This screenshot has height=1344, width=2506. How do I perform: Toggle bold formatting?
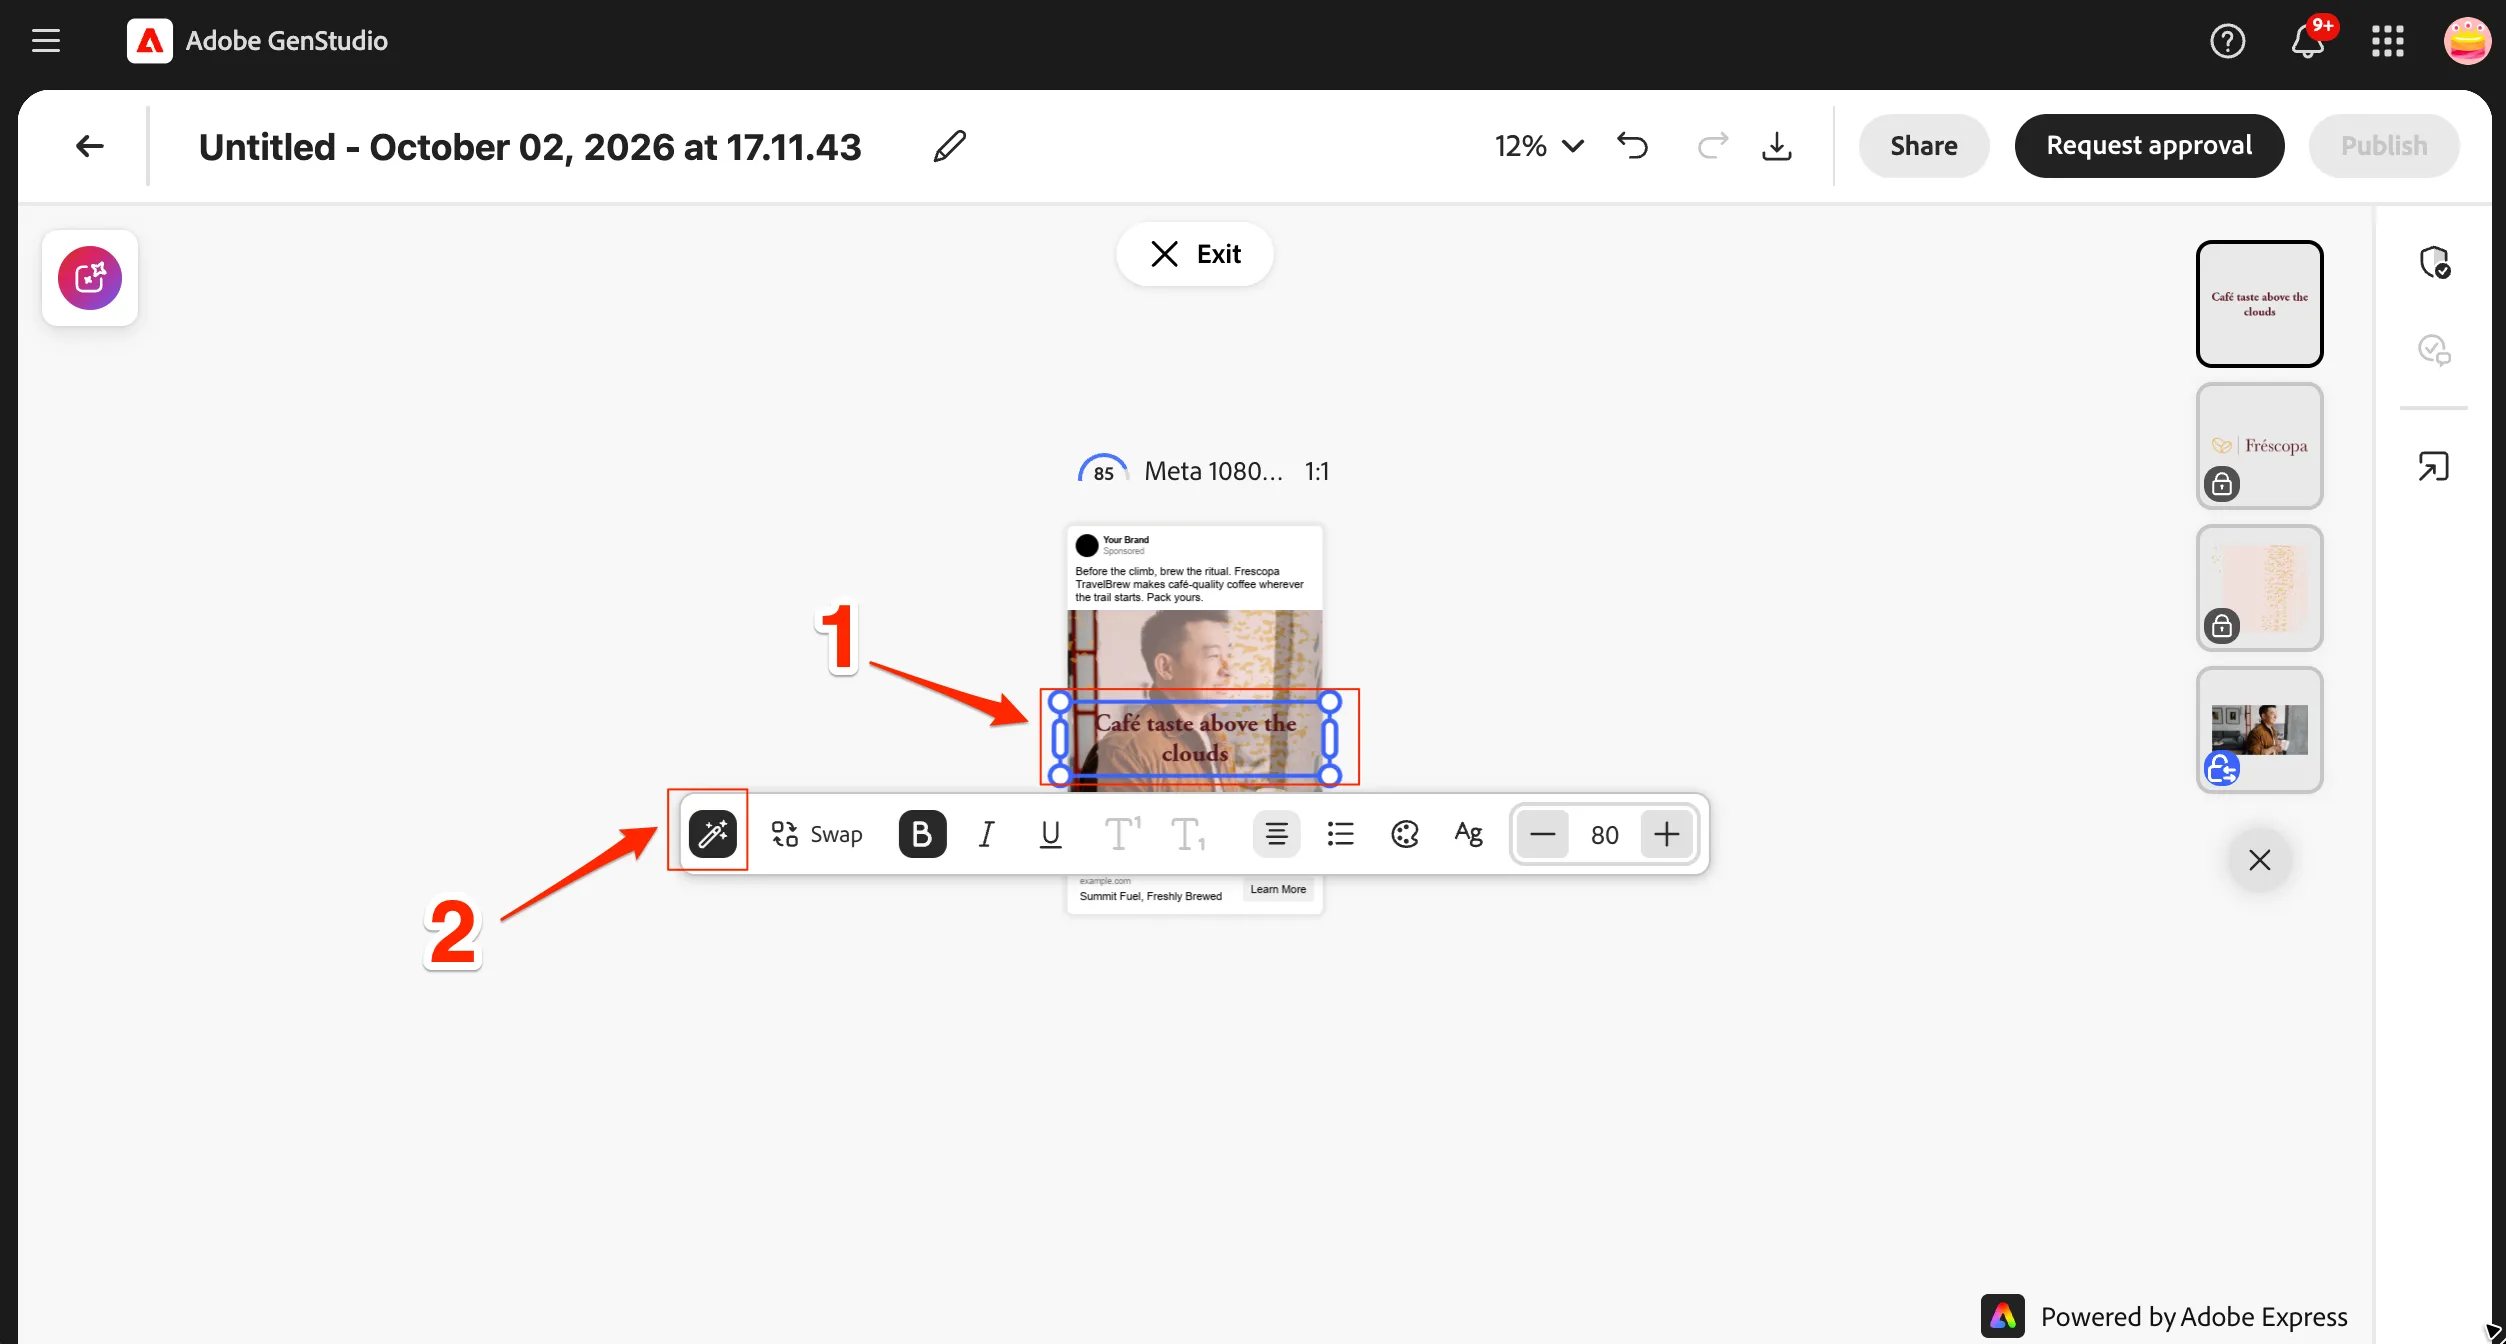(922, 834)
